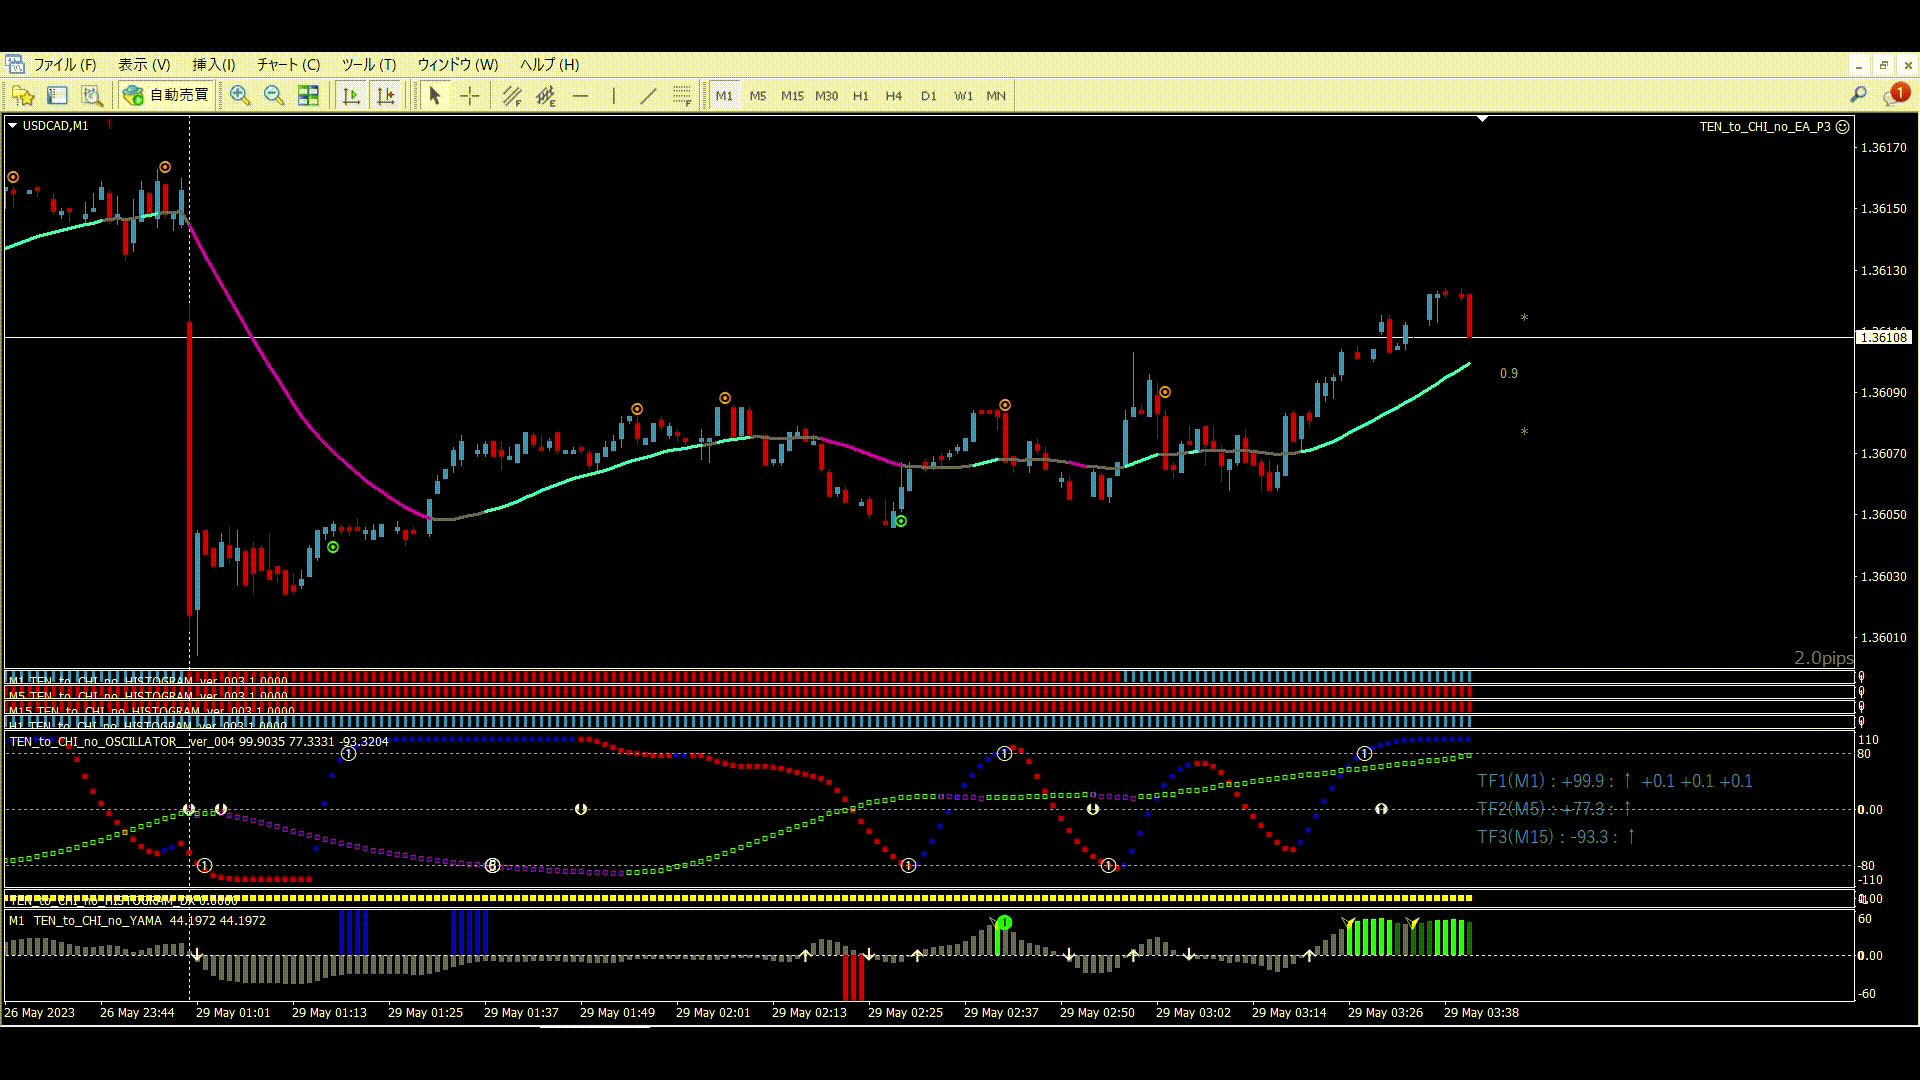Toggle the 自動売買 auto trading button
Viewport: 1920px width, 1080px height.
pos(166,95)
